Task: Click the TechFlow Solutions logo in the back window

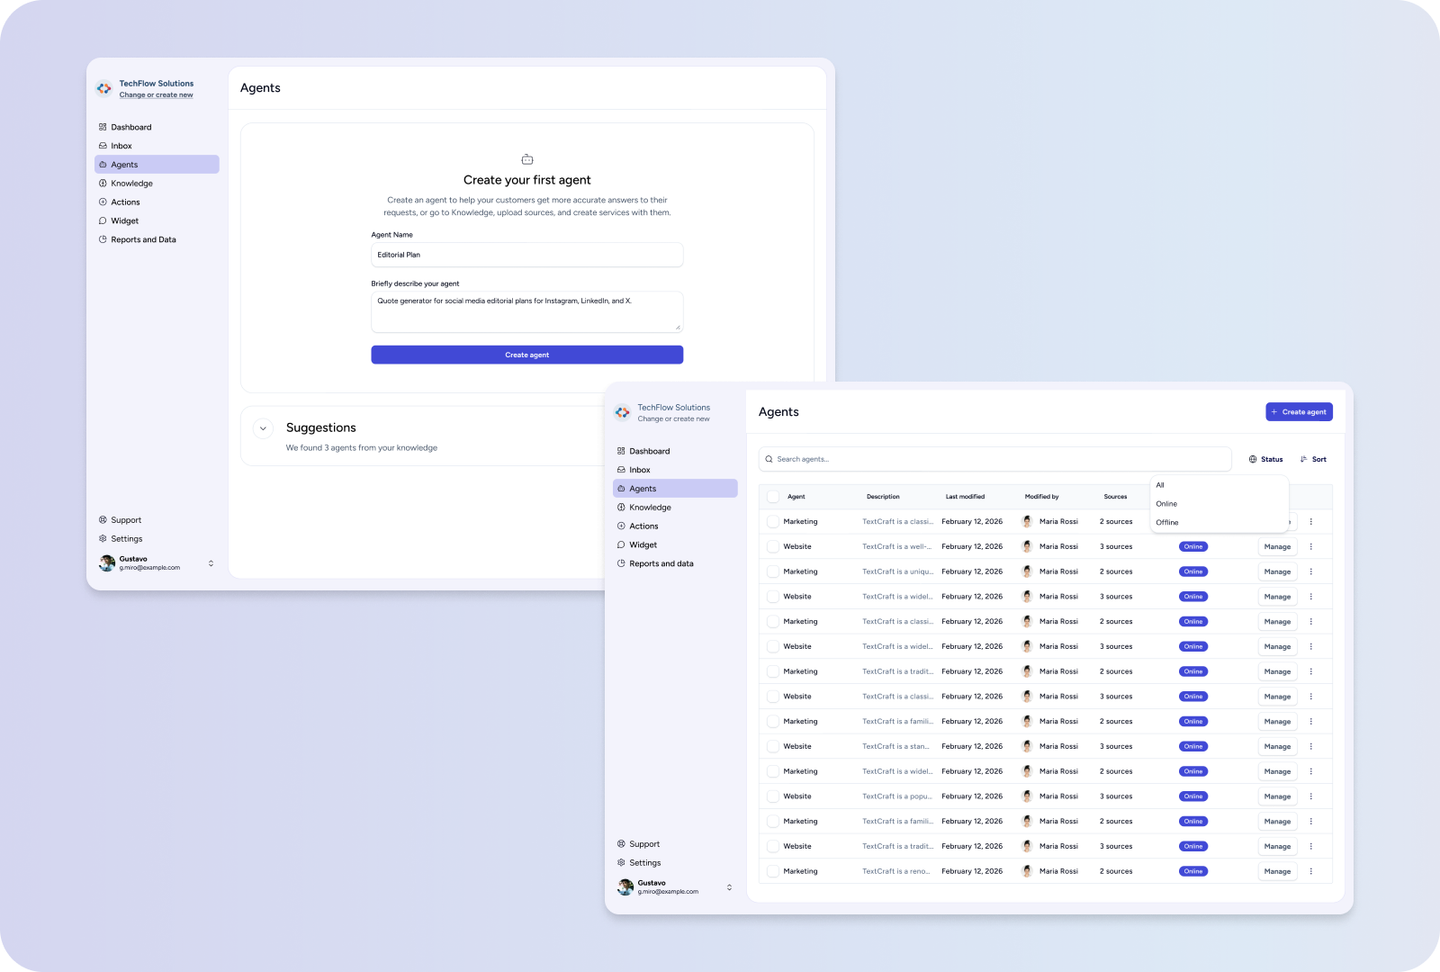Action: 104,89
